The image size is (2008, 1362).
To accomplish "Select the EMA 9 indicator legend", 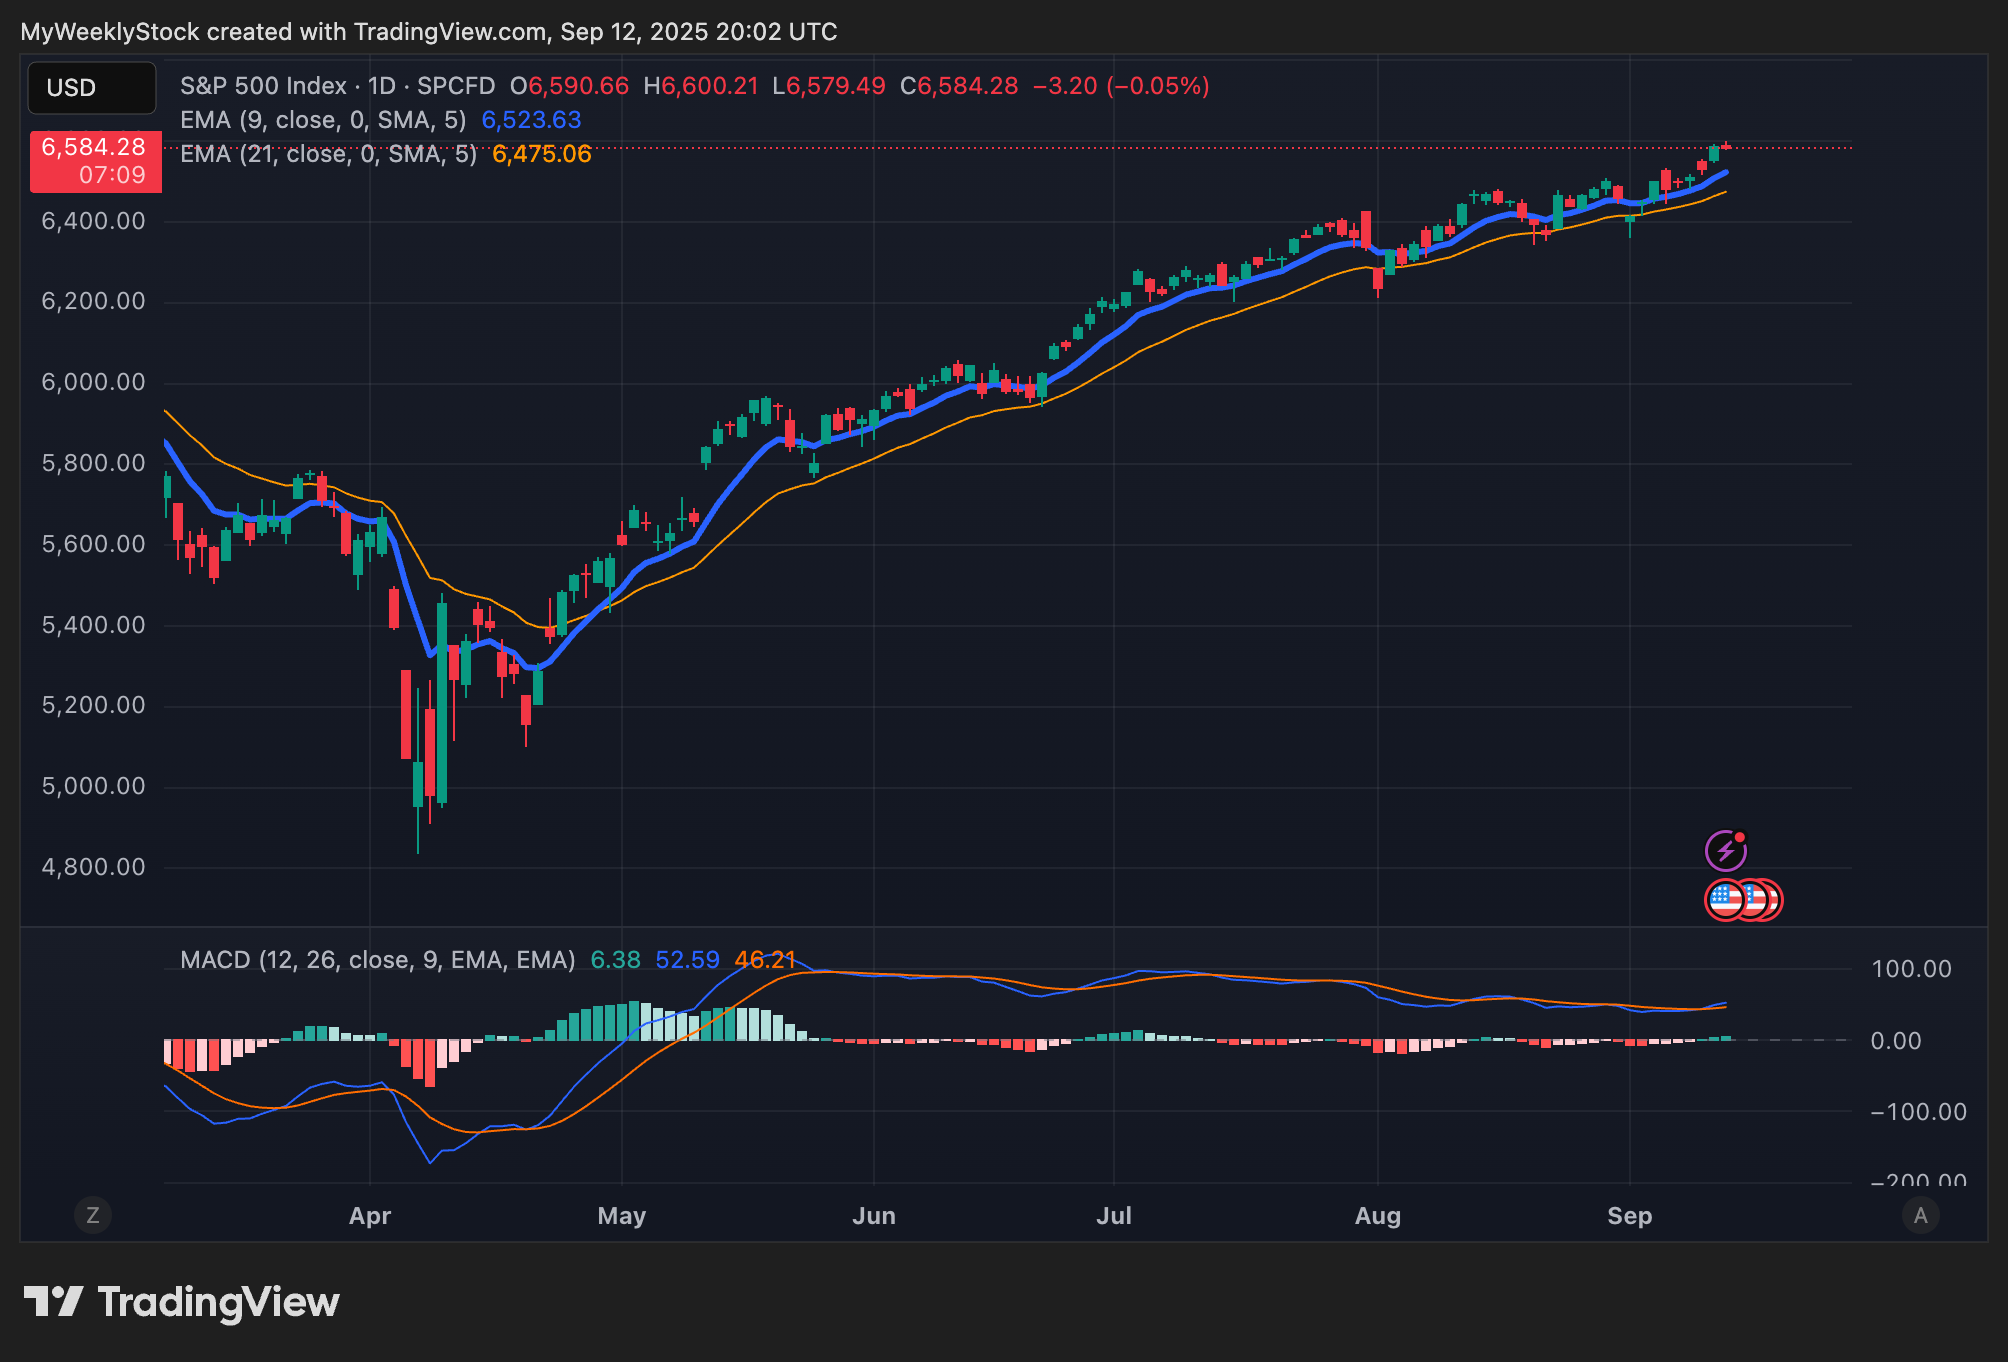I will 322,120.
